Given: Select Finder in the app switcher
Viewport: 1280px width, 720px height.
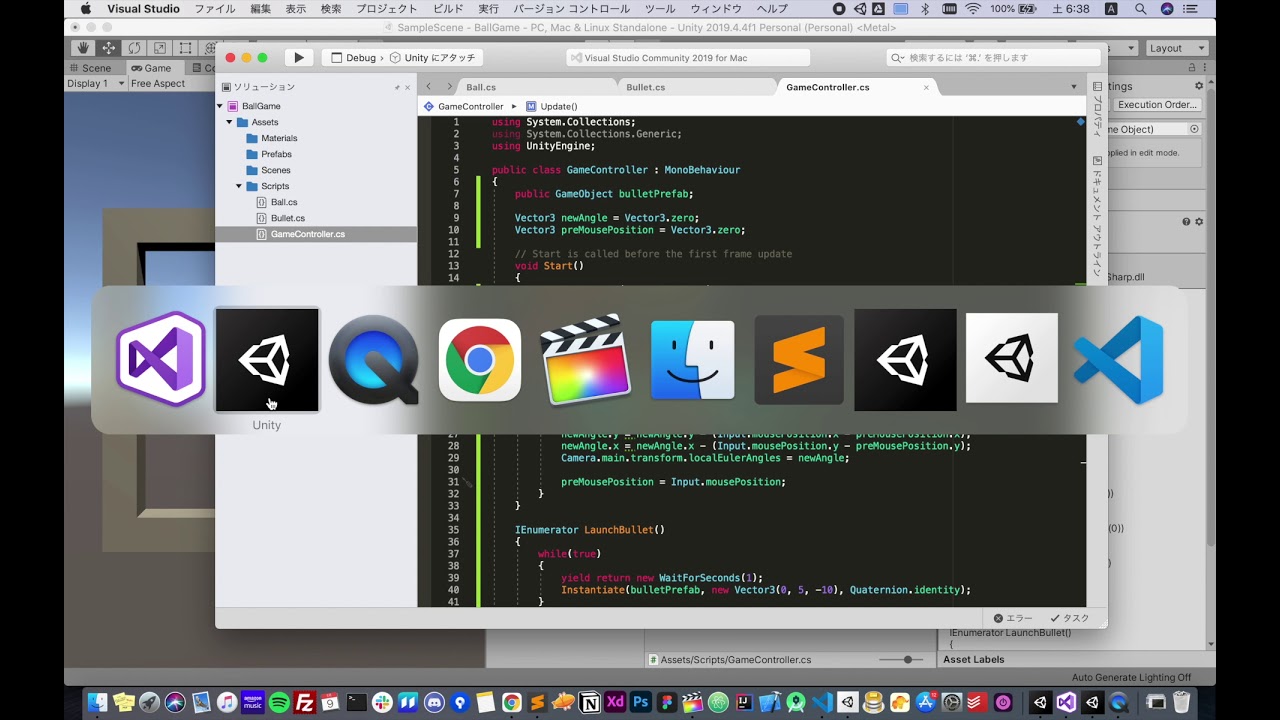Looking at the screenshot, I should click(x=693, y=360).
